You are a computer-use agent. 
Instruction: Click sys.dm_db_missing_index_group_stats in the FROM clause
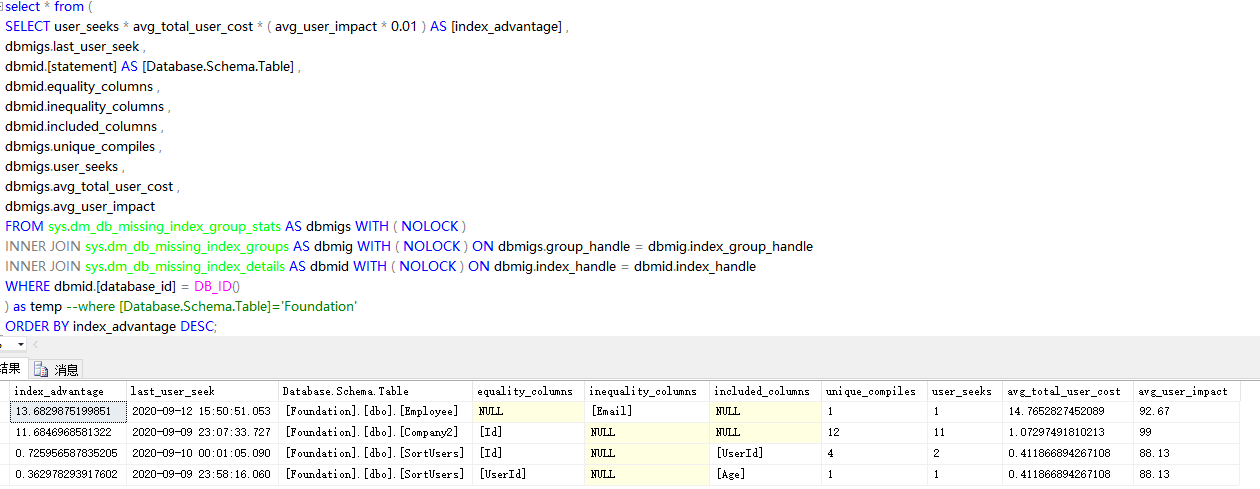click(x=164, y=226)
